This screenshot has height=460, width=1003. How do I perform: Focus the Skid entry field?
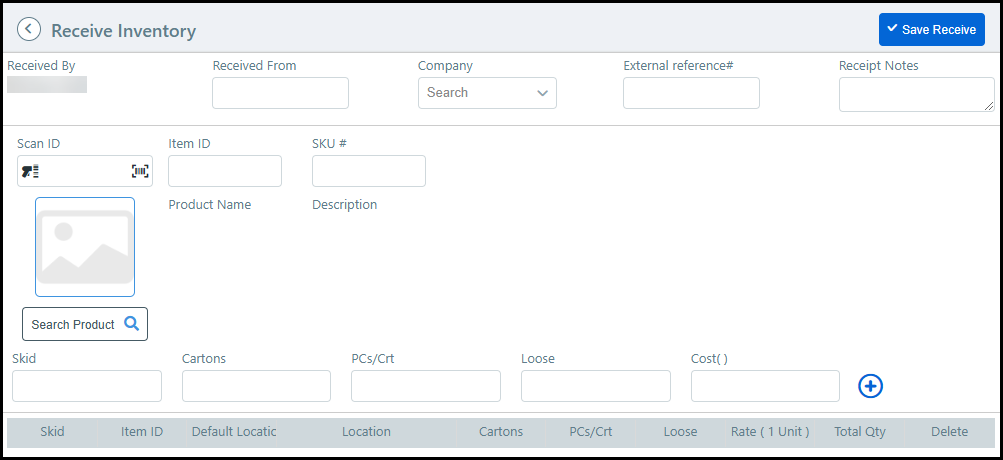tap(87, 386)
